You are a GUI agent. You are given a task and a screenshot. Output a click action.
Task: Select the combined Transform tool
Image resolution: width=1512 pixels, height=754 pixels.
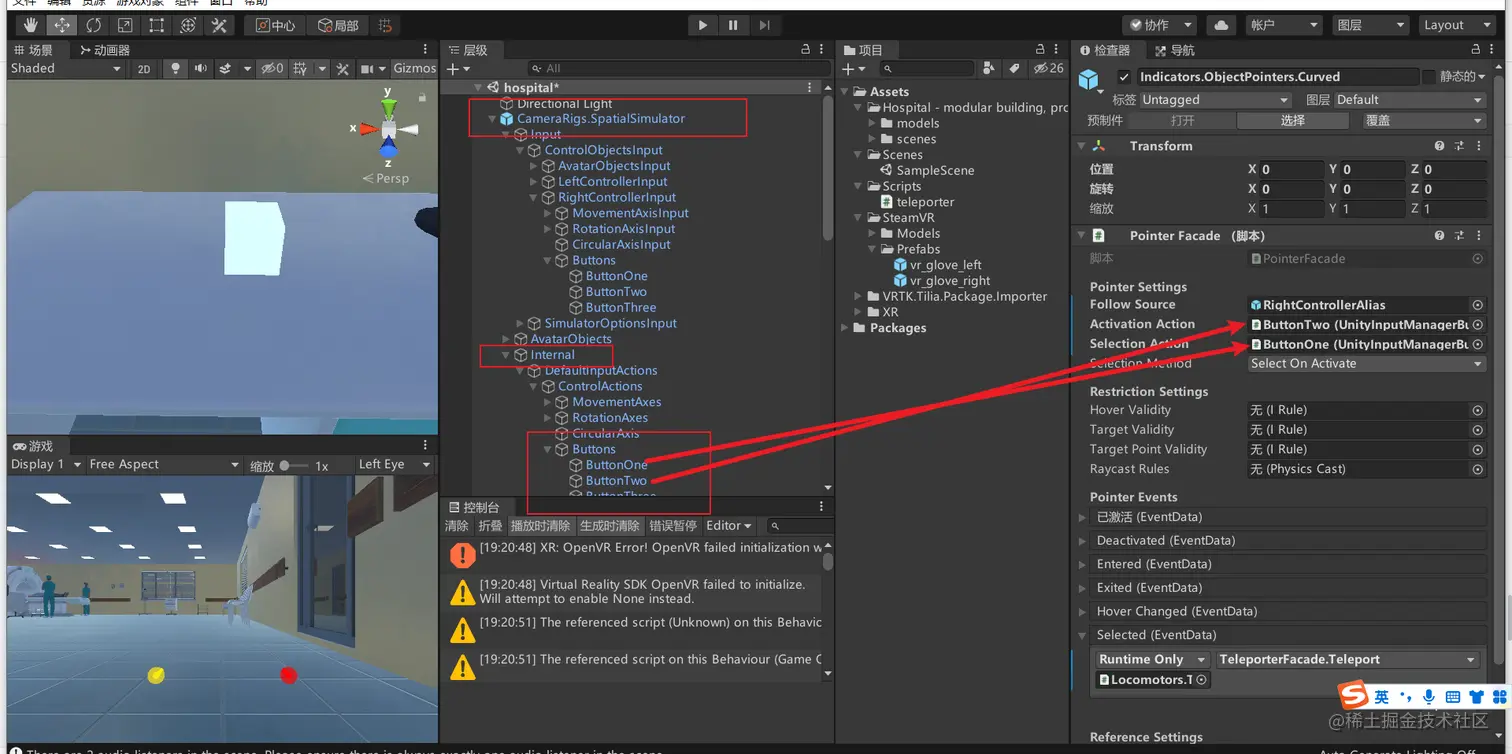coord(187,25)
